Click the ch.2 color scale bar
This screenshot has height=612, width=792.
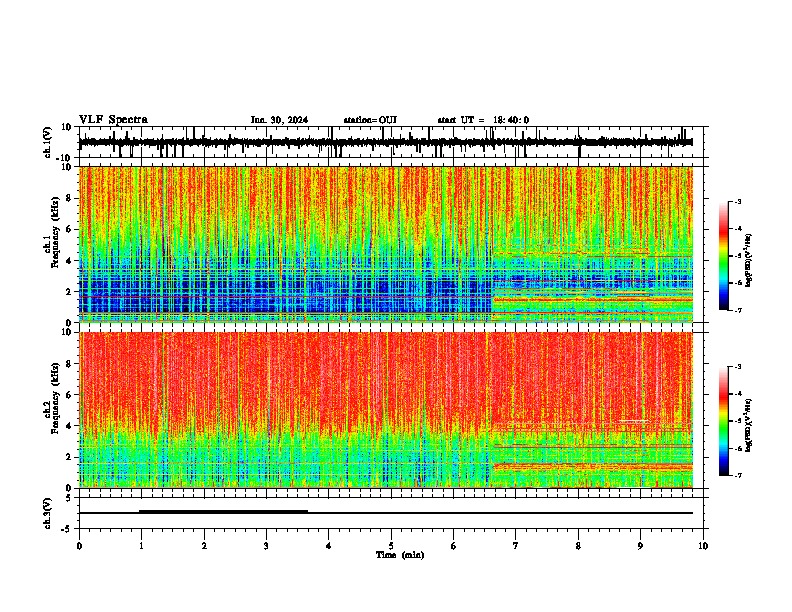(723, 421)
